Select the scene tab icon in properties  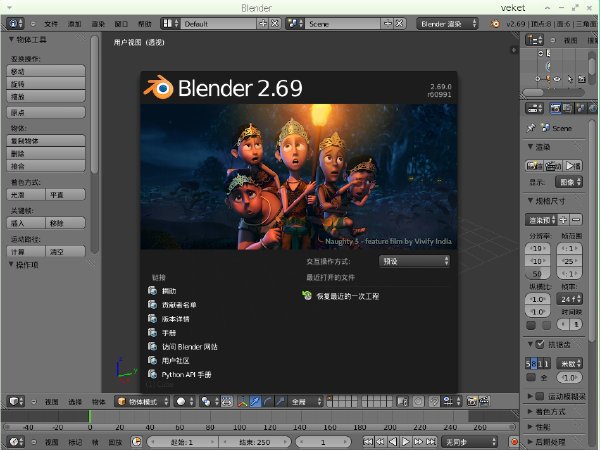click(x=580, y=108)
